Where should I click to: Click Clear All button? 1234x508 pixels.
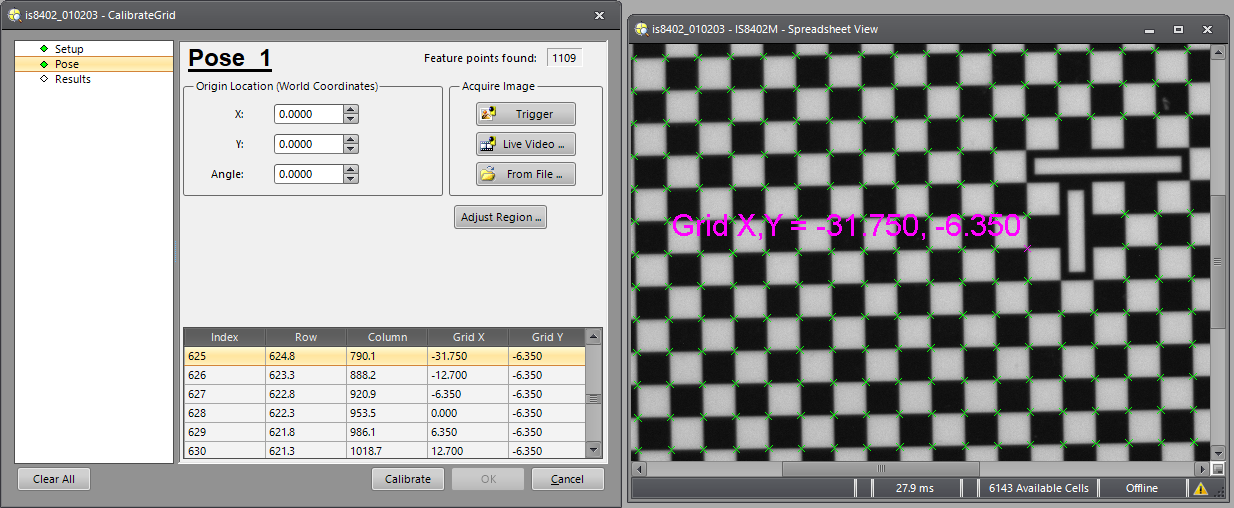coord(54,479)
